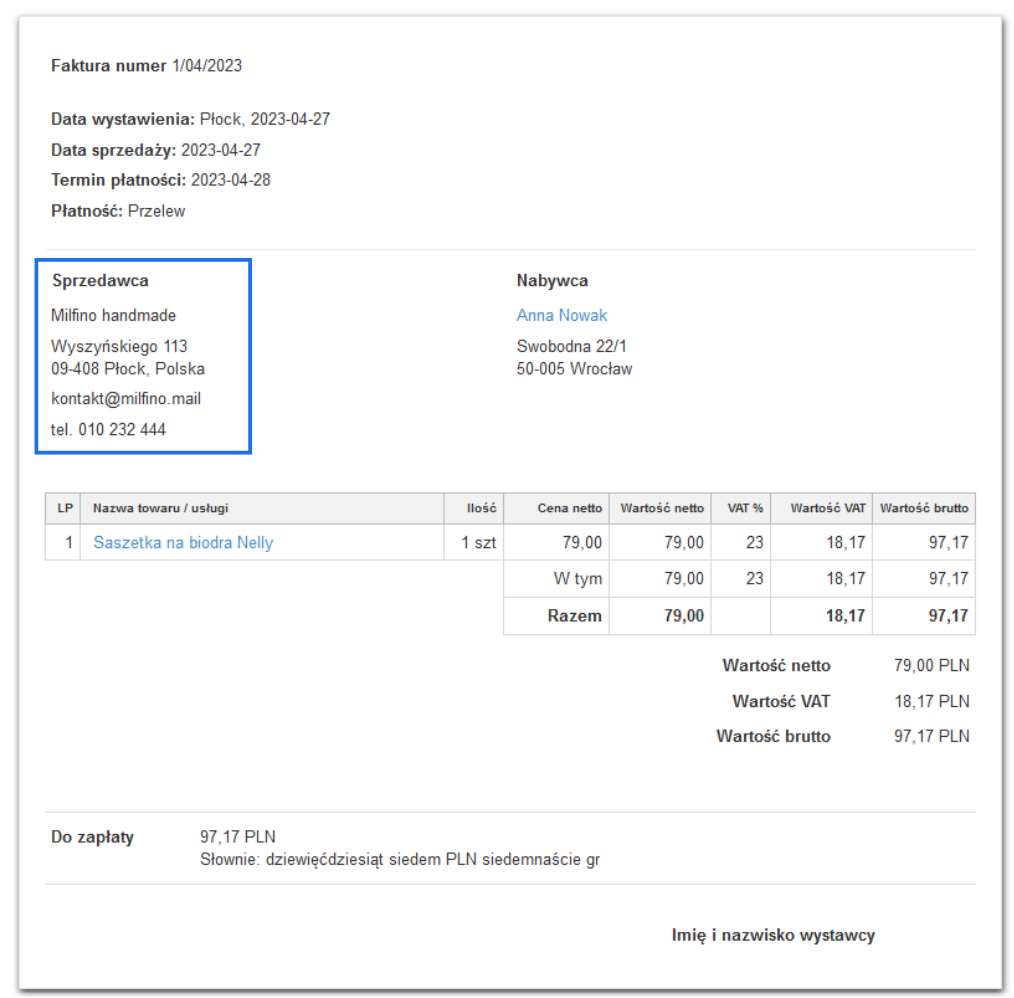Click the summary value 18,17 PLN
Screen dimensions: 1014x998
point(931,701)
